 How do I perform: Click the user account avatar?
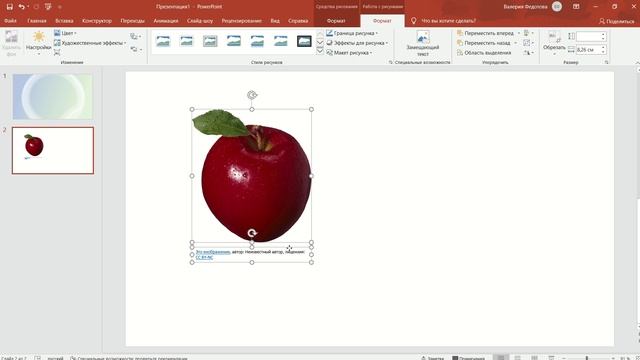tap(557, 7)
